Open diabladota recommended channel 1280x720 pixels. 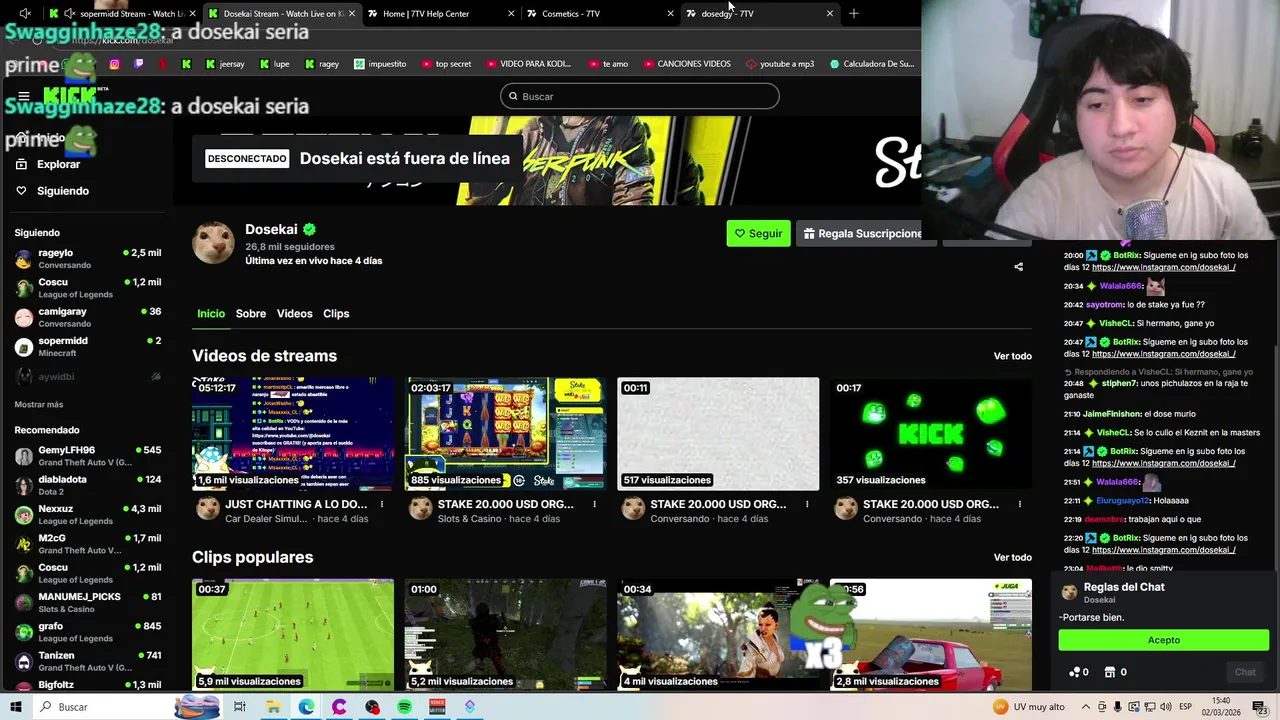point(87,485)
